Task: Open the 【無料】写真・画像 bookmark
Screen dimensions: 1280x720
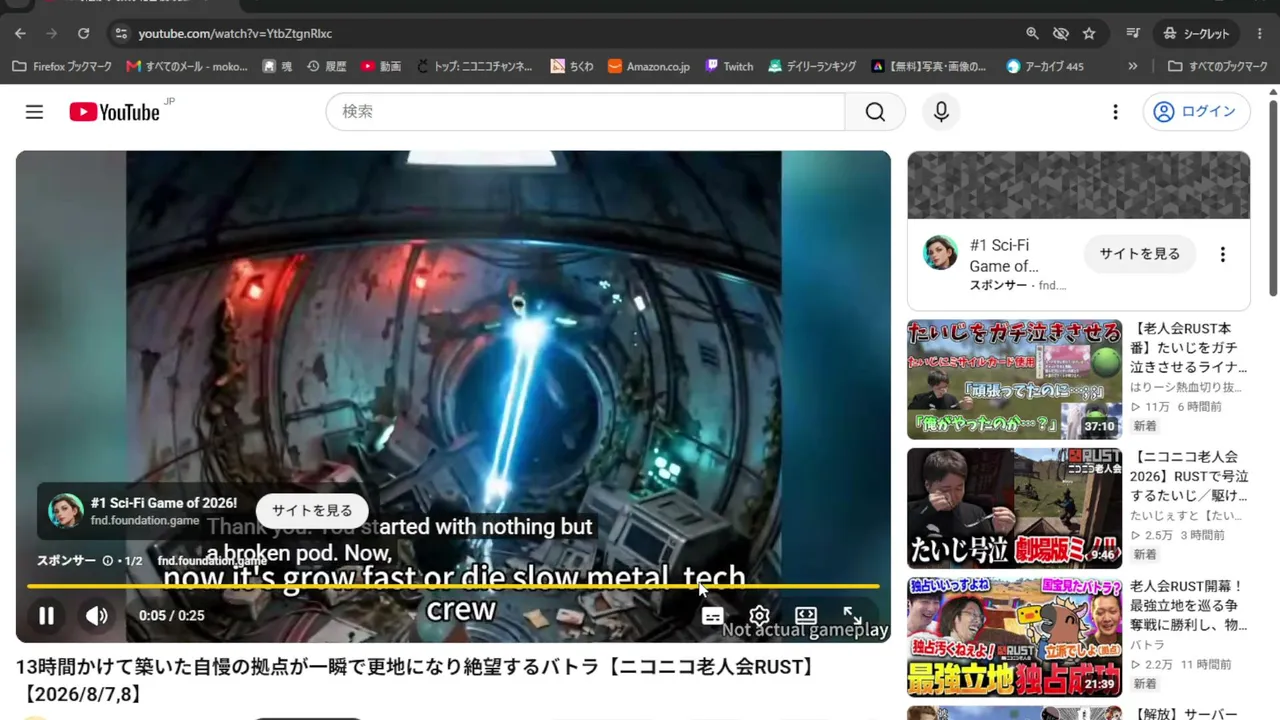Action: click(x=928, y=66)
